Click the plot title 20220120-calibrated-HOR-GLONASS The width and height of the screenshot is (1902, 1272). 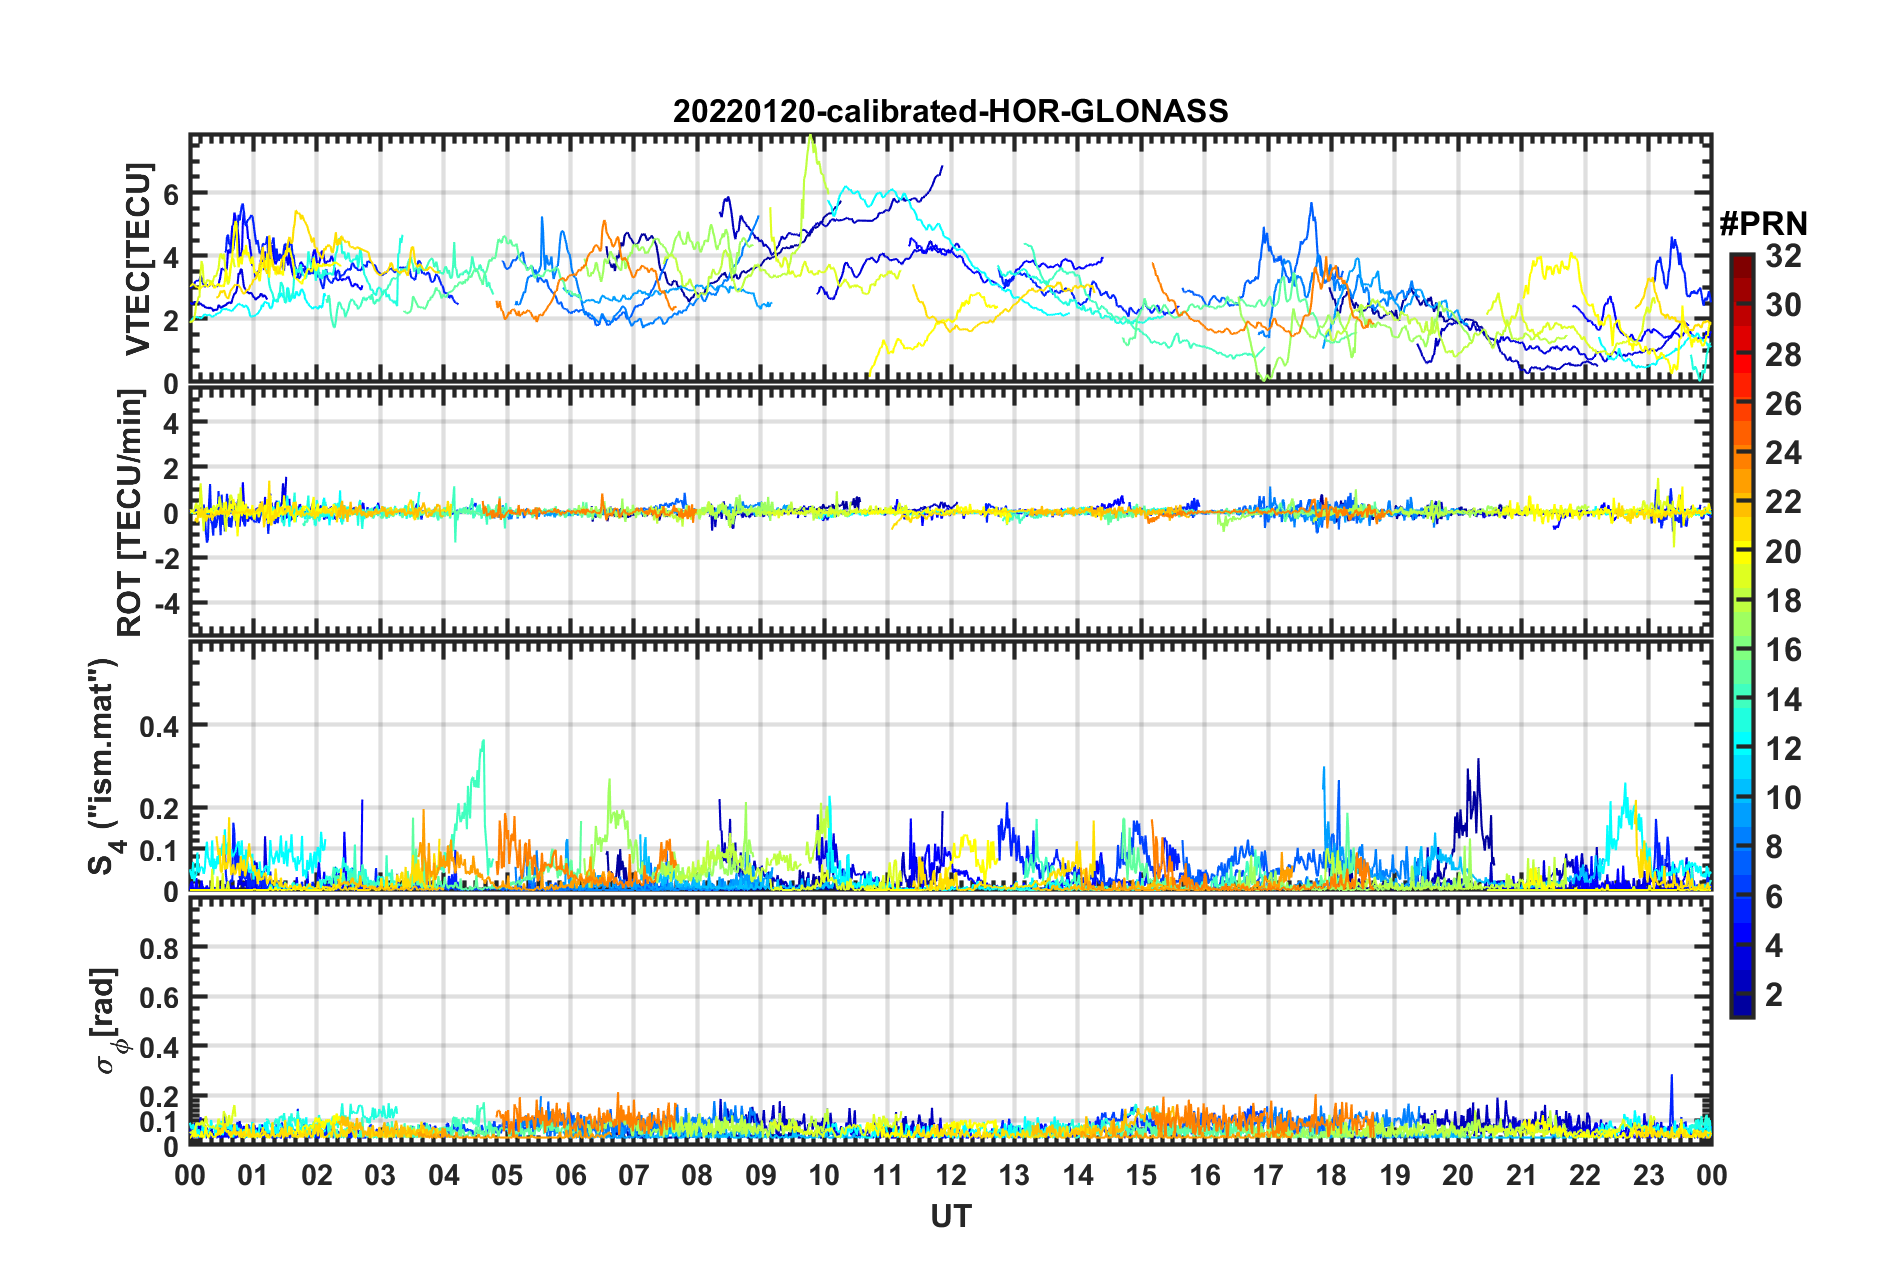click(950, 111)
